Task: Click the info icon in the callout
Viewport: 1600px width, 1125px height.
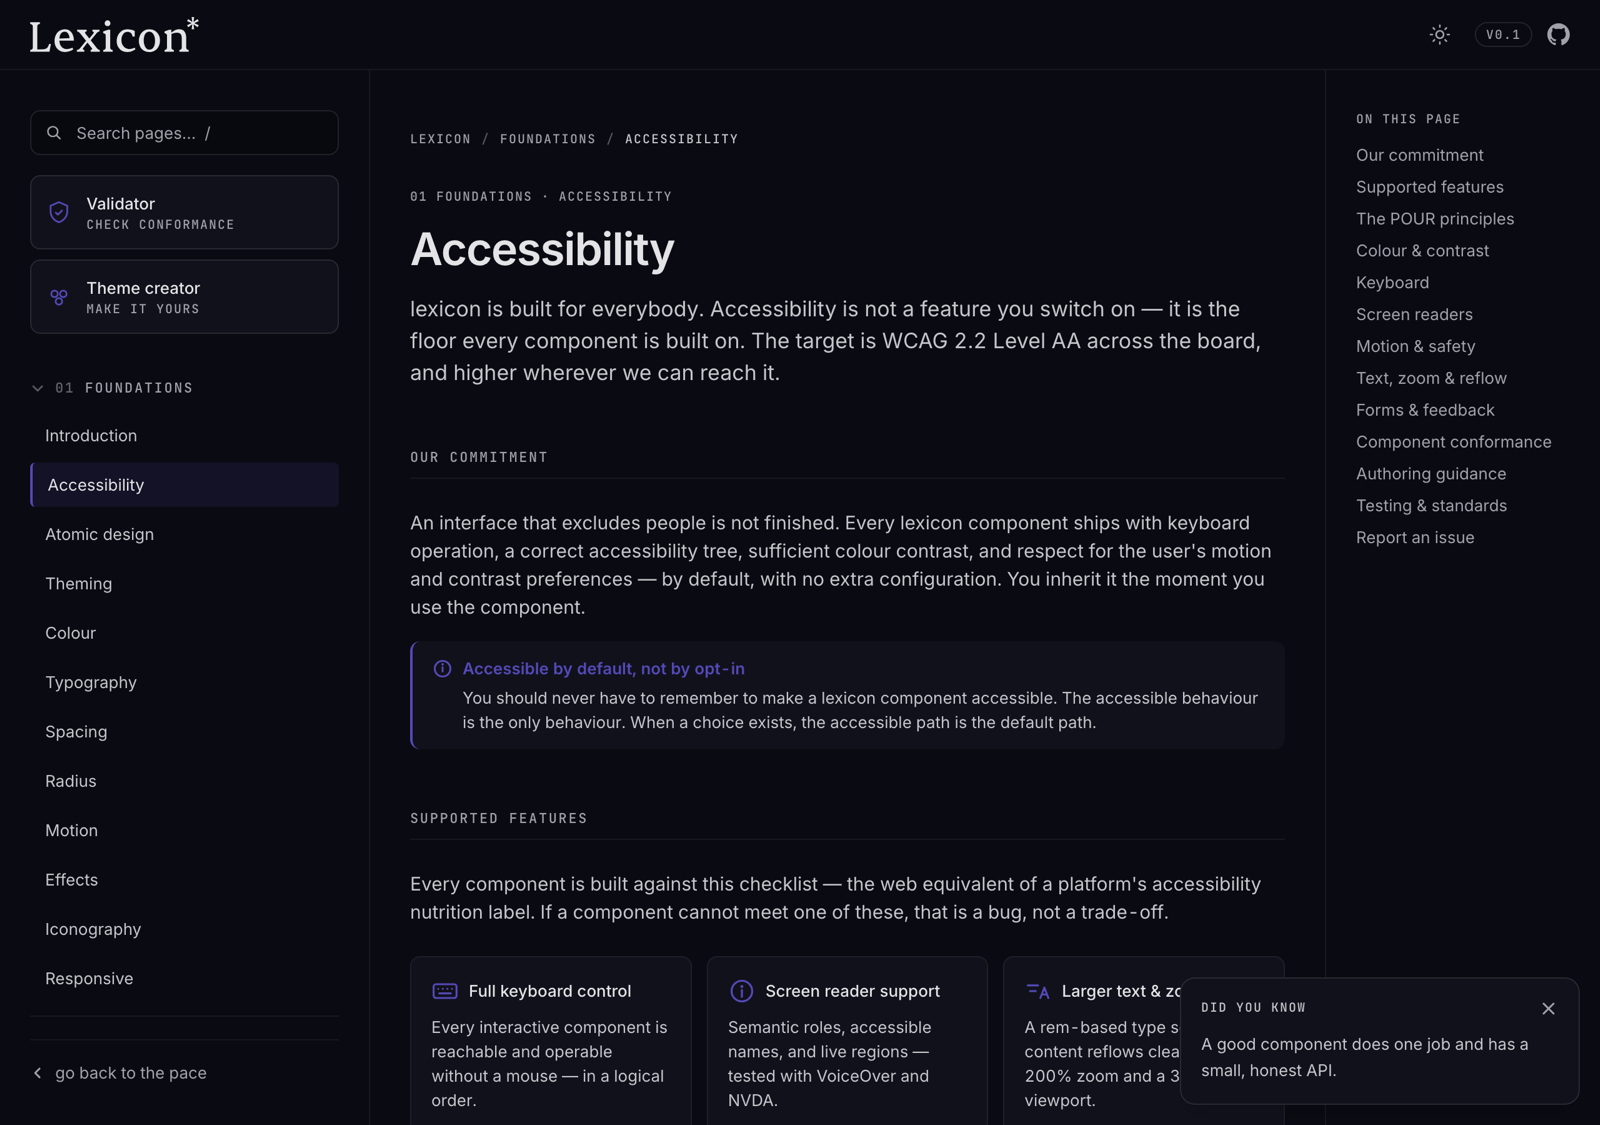Action: [442, 669]
